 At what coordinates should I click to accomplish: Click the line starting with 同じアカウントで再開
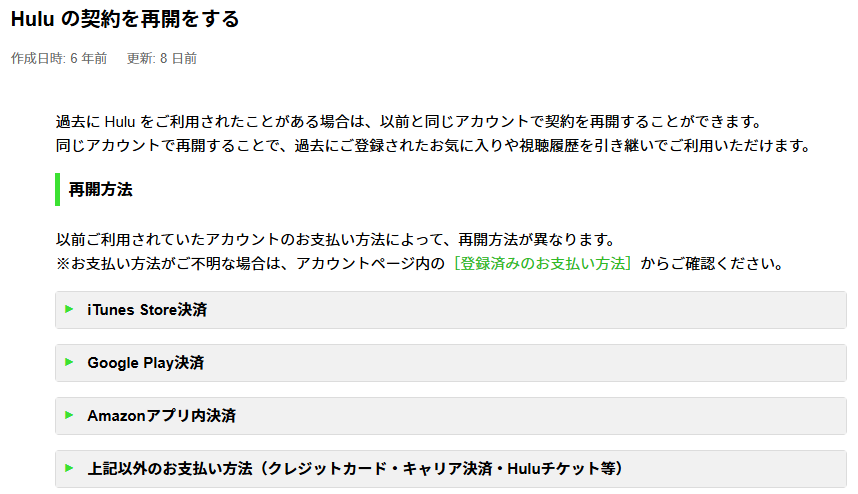(x=431, y=146)
